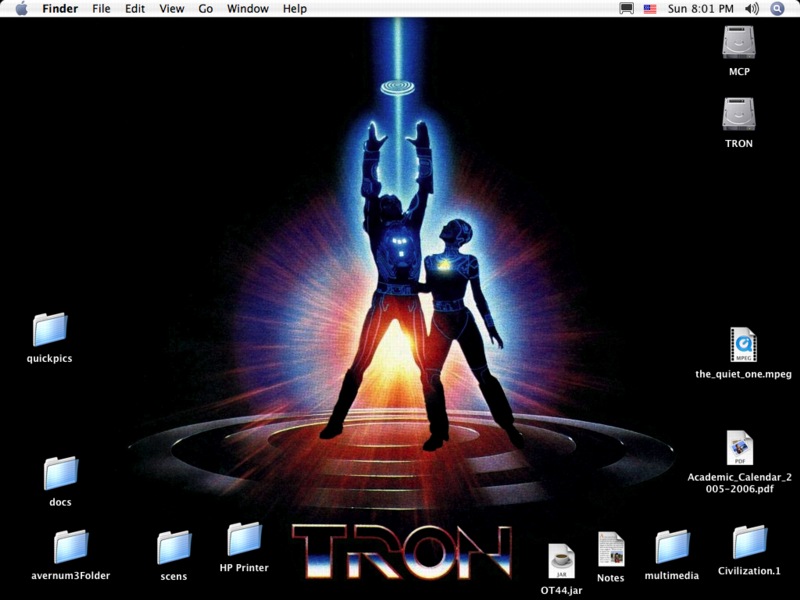
Task: Select the multimedia folder icon
Action: coord(672,547)
